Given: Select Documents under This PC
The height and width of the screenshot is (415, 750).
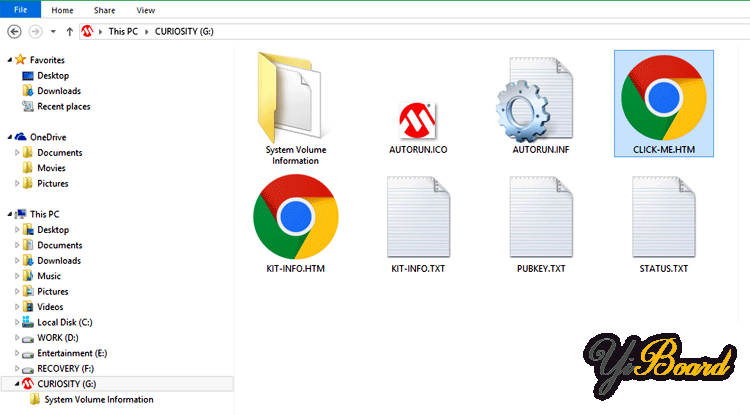Looking at the screenshot, I should point(60,245).
